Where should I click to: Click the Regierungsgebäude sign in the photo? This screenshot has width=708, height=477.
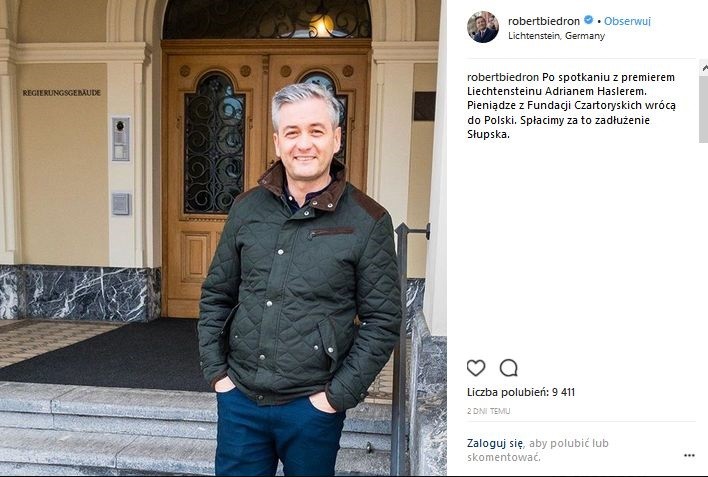61,93
